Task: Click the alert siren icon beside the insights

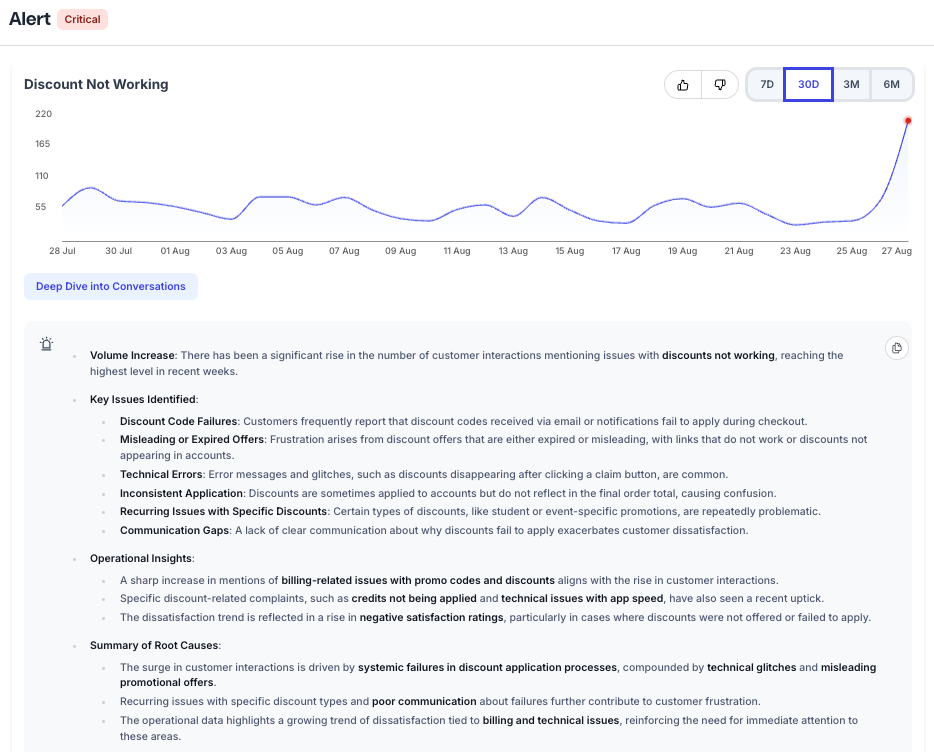Action: click(46, 343)
